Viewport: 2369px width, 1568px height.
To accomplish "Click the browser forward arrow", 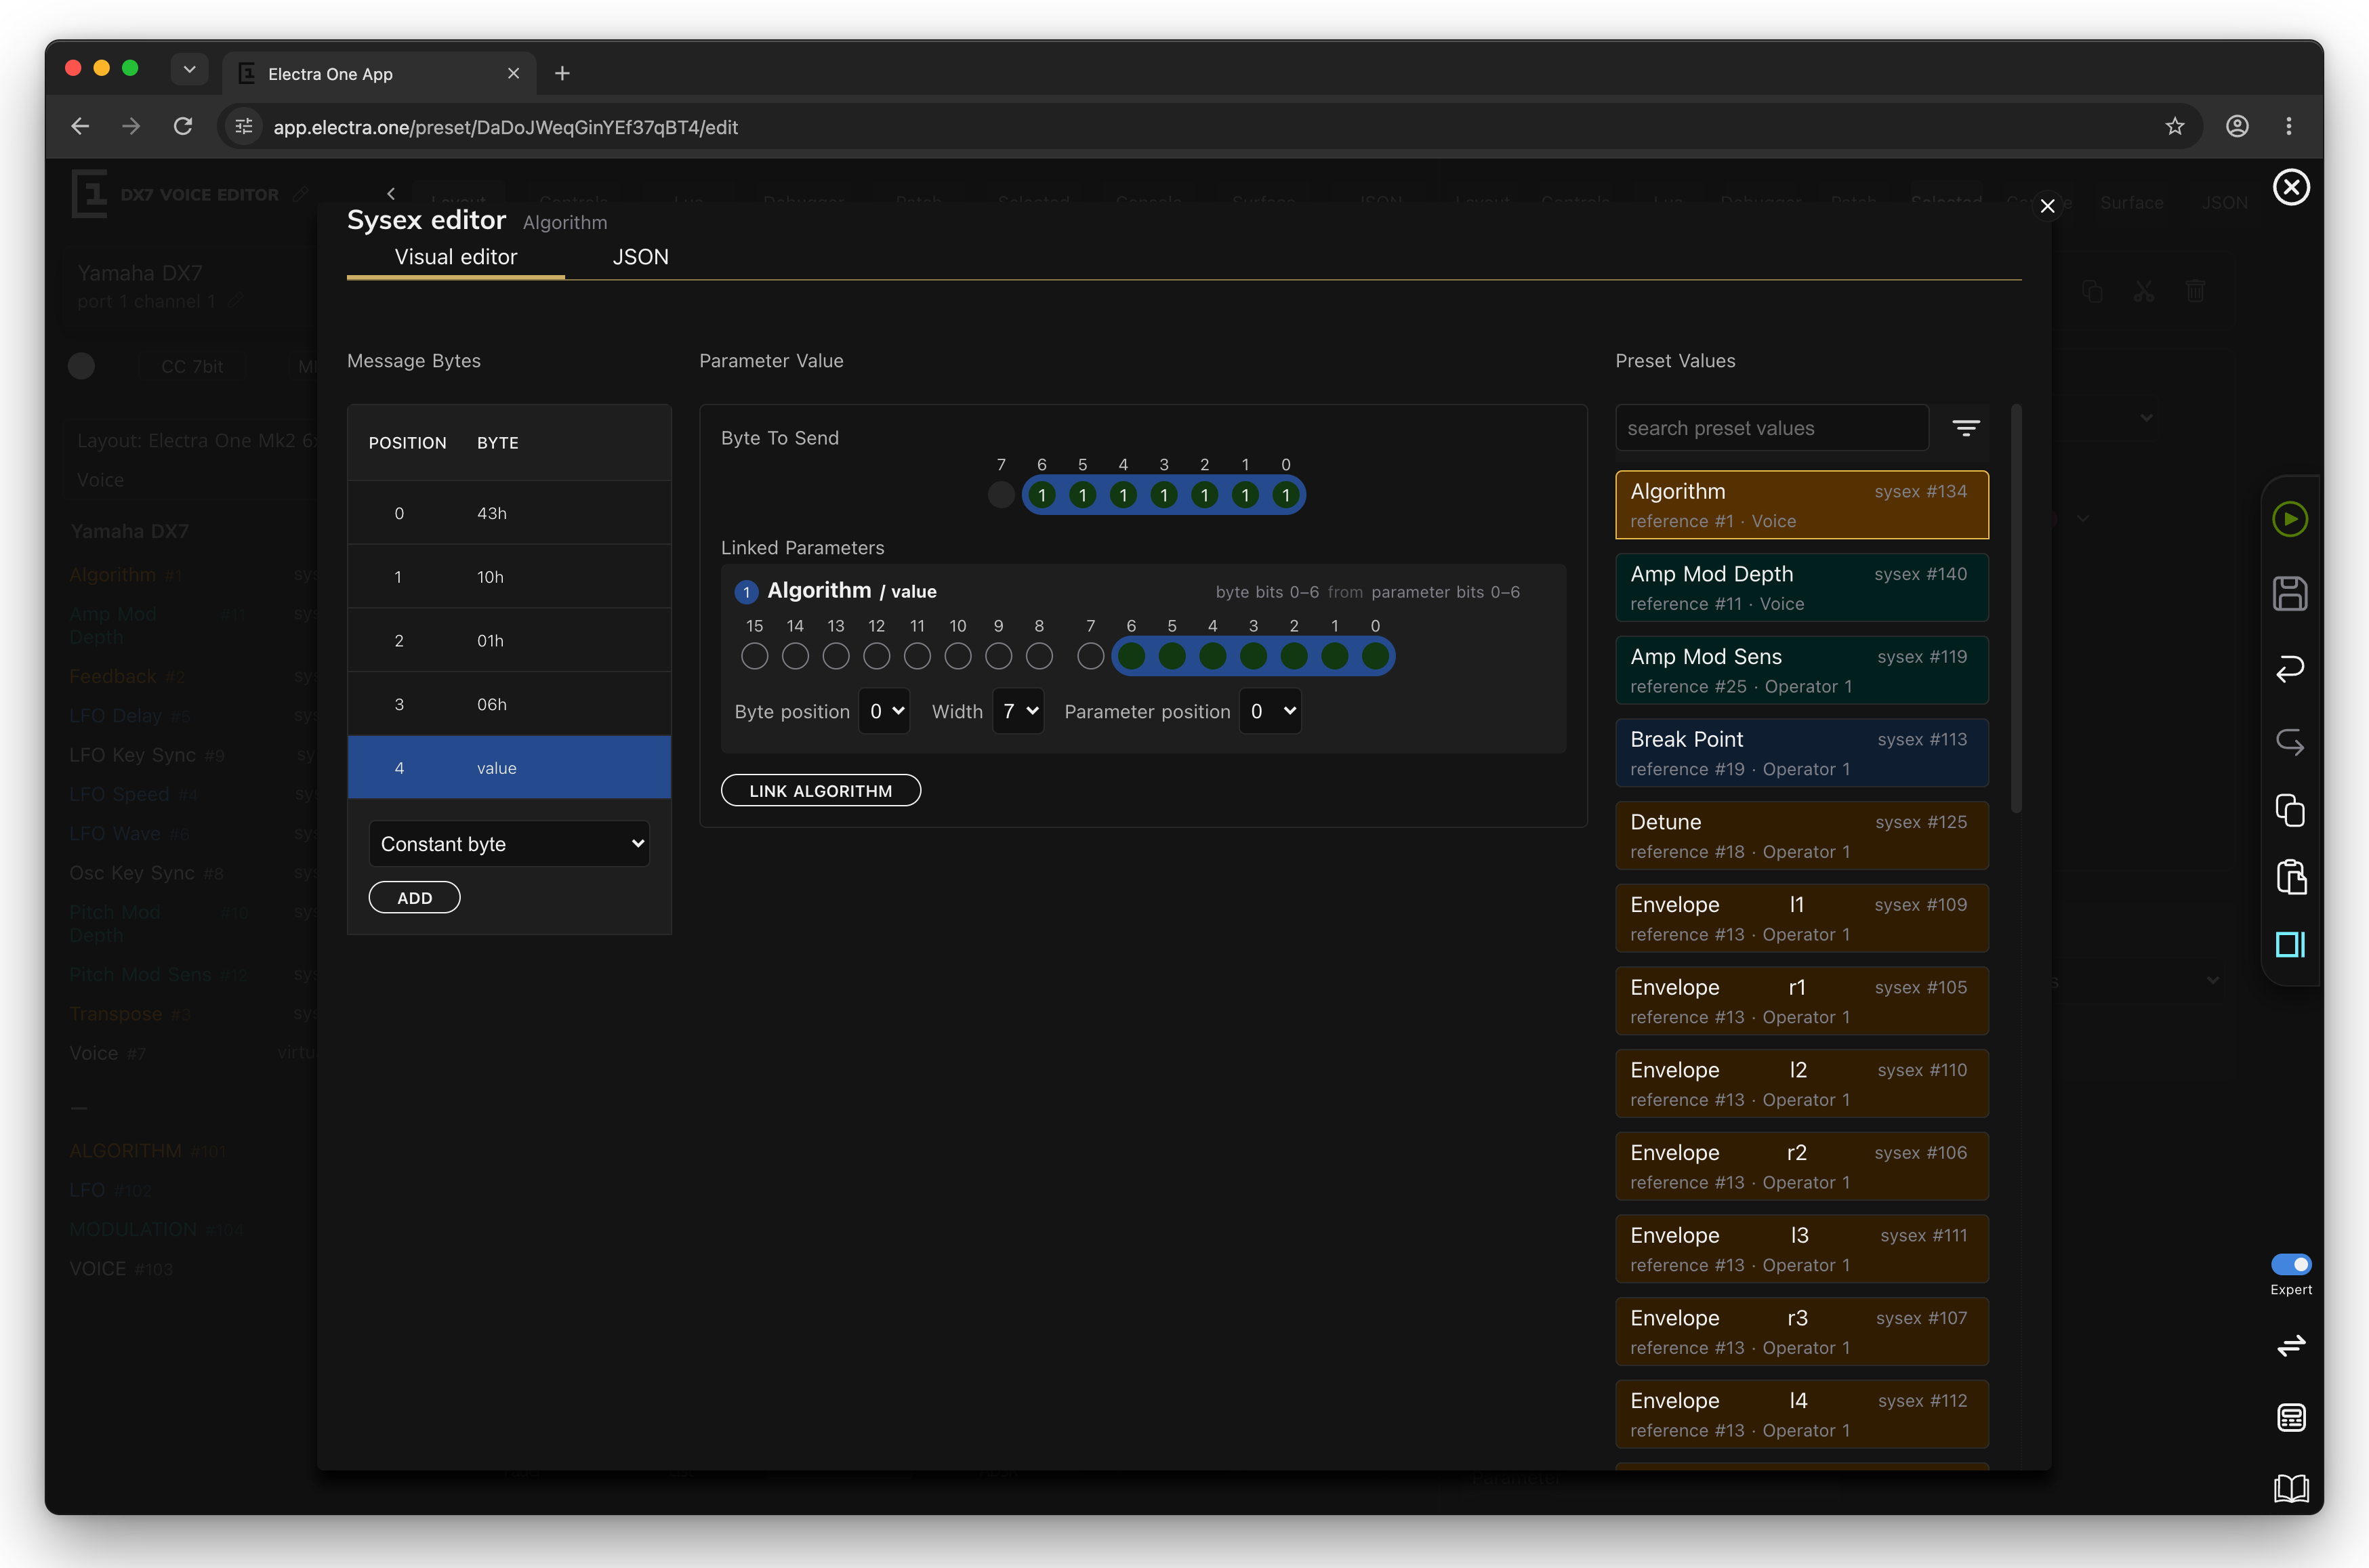I will click(131, 126).
